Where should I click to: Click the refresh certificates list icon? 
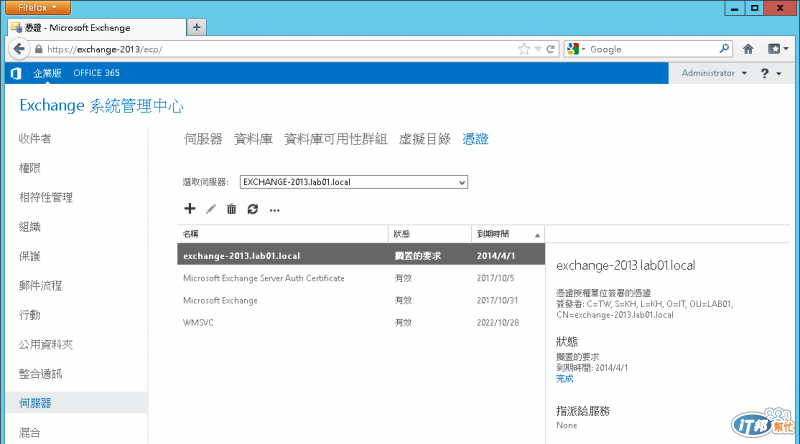coord(253,209)
